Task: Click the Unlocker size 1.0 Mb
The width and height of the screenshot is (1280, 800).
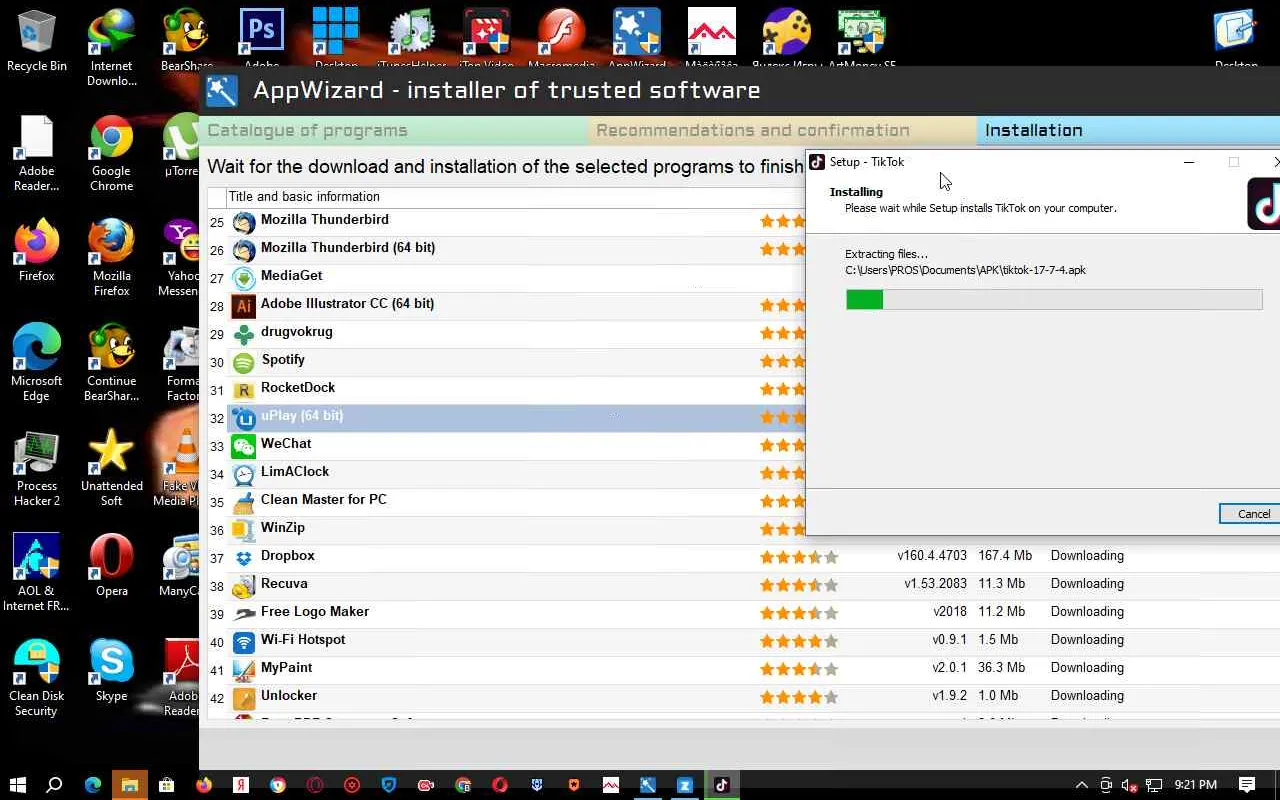Action: pos(998,696)
